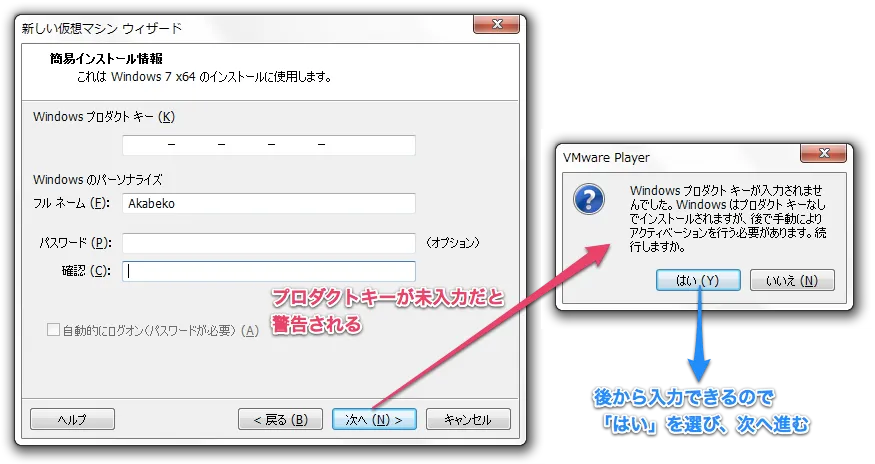This screenshot has width=875, height=464.
Task: Close the VMware Player dialog
Action: coord(824,152)
